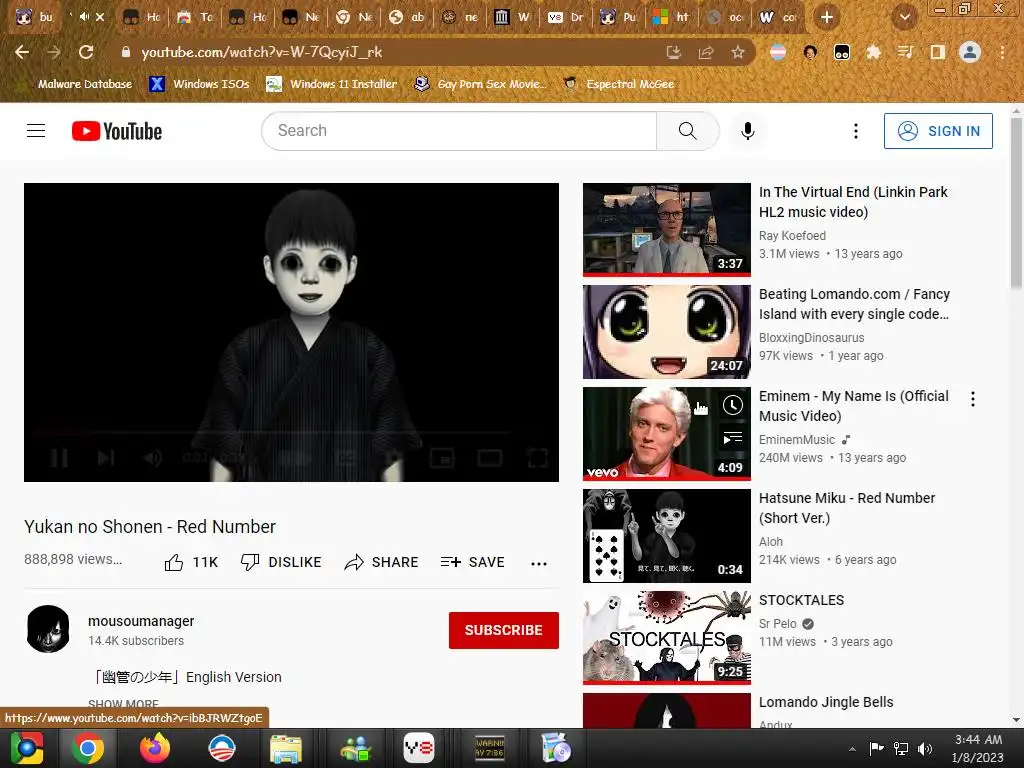Click the Start button on taskbar

27,748
